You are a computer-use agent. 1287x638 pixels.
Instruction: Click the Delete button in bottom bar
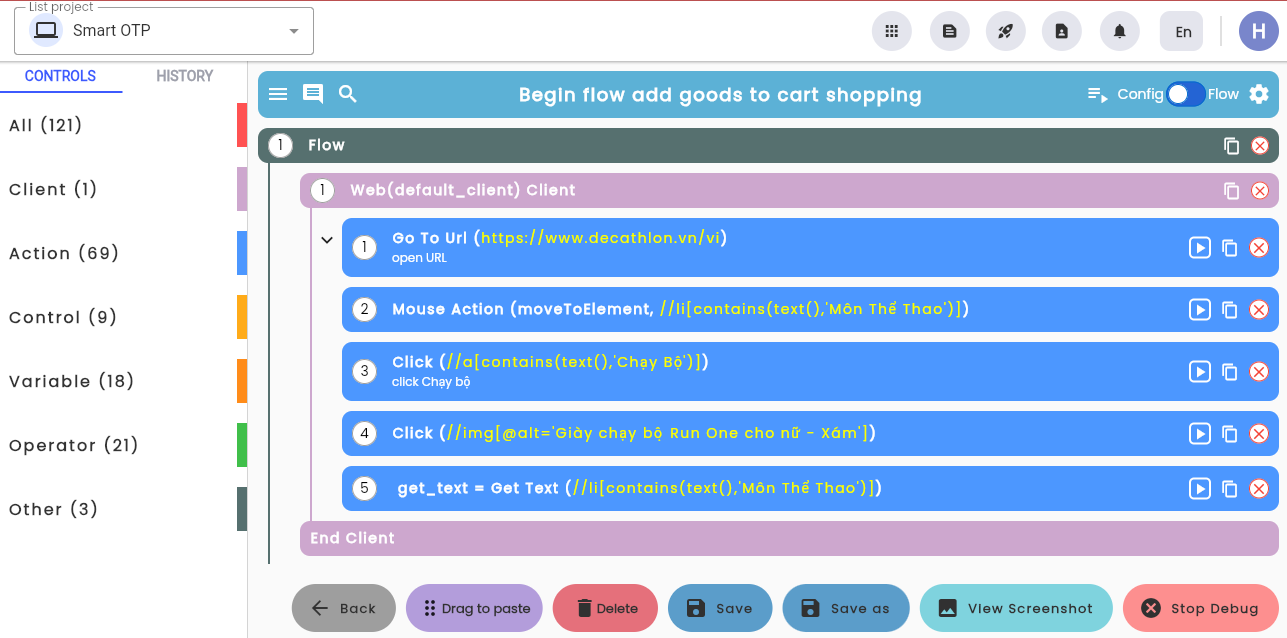pos(605,608)
